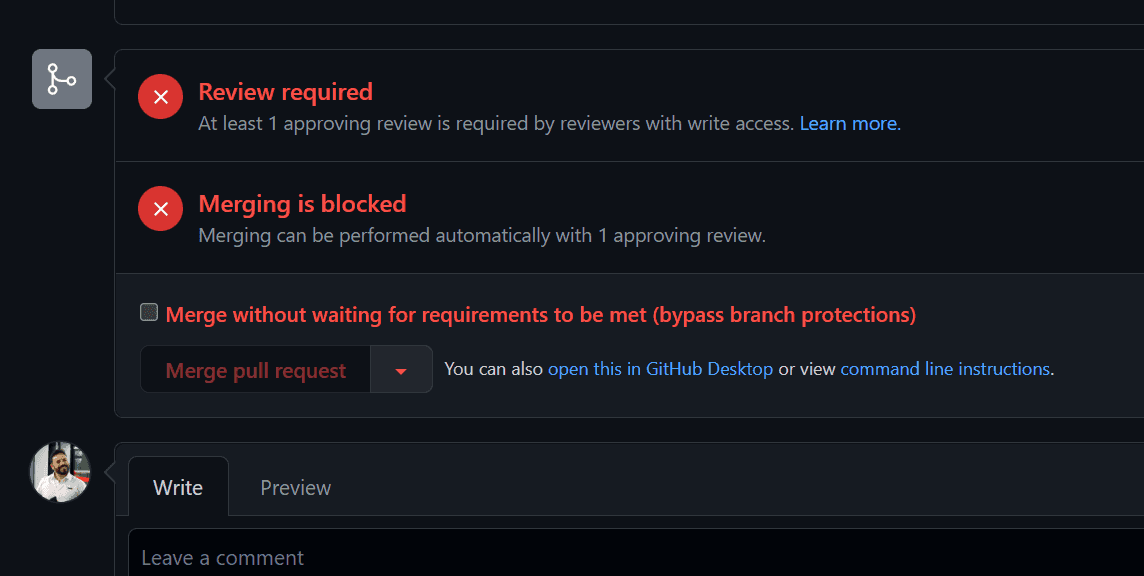Open the command line instructions link
Screen dimensions: 1144x576
click(x=945, y=369)
